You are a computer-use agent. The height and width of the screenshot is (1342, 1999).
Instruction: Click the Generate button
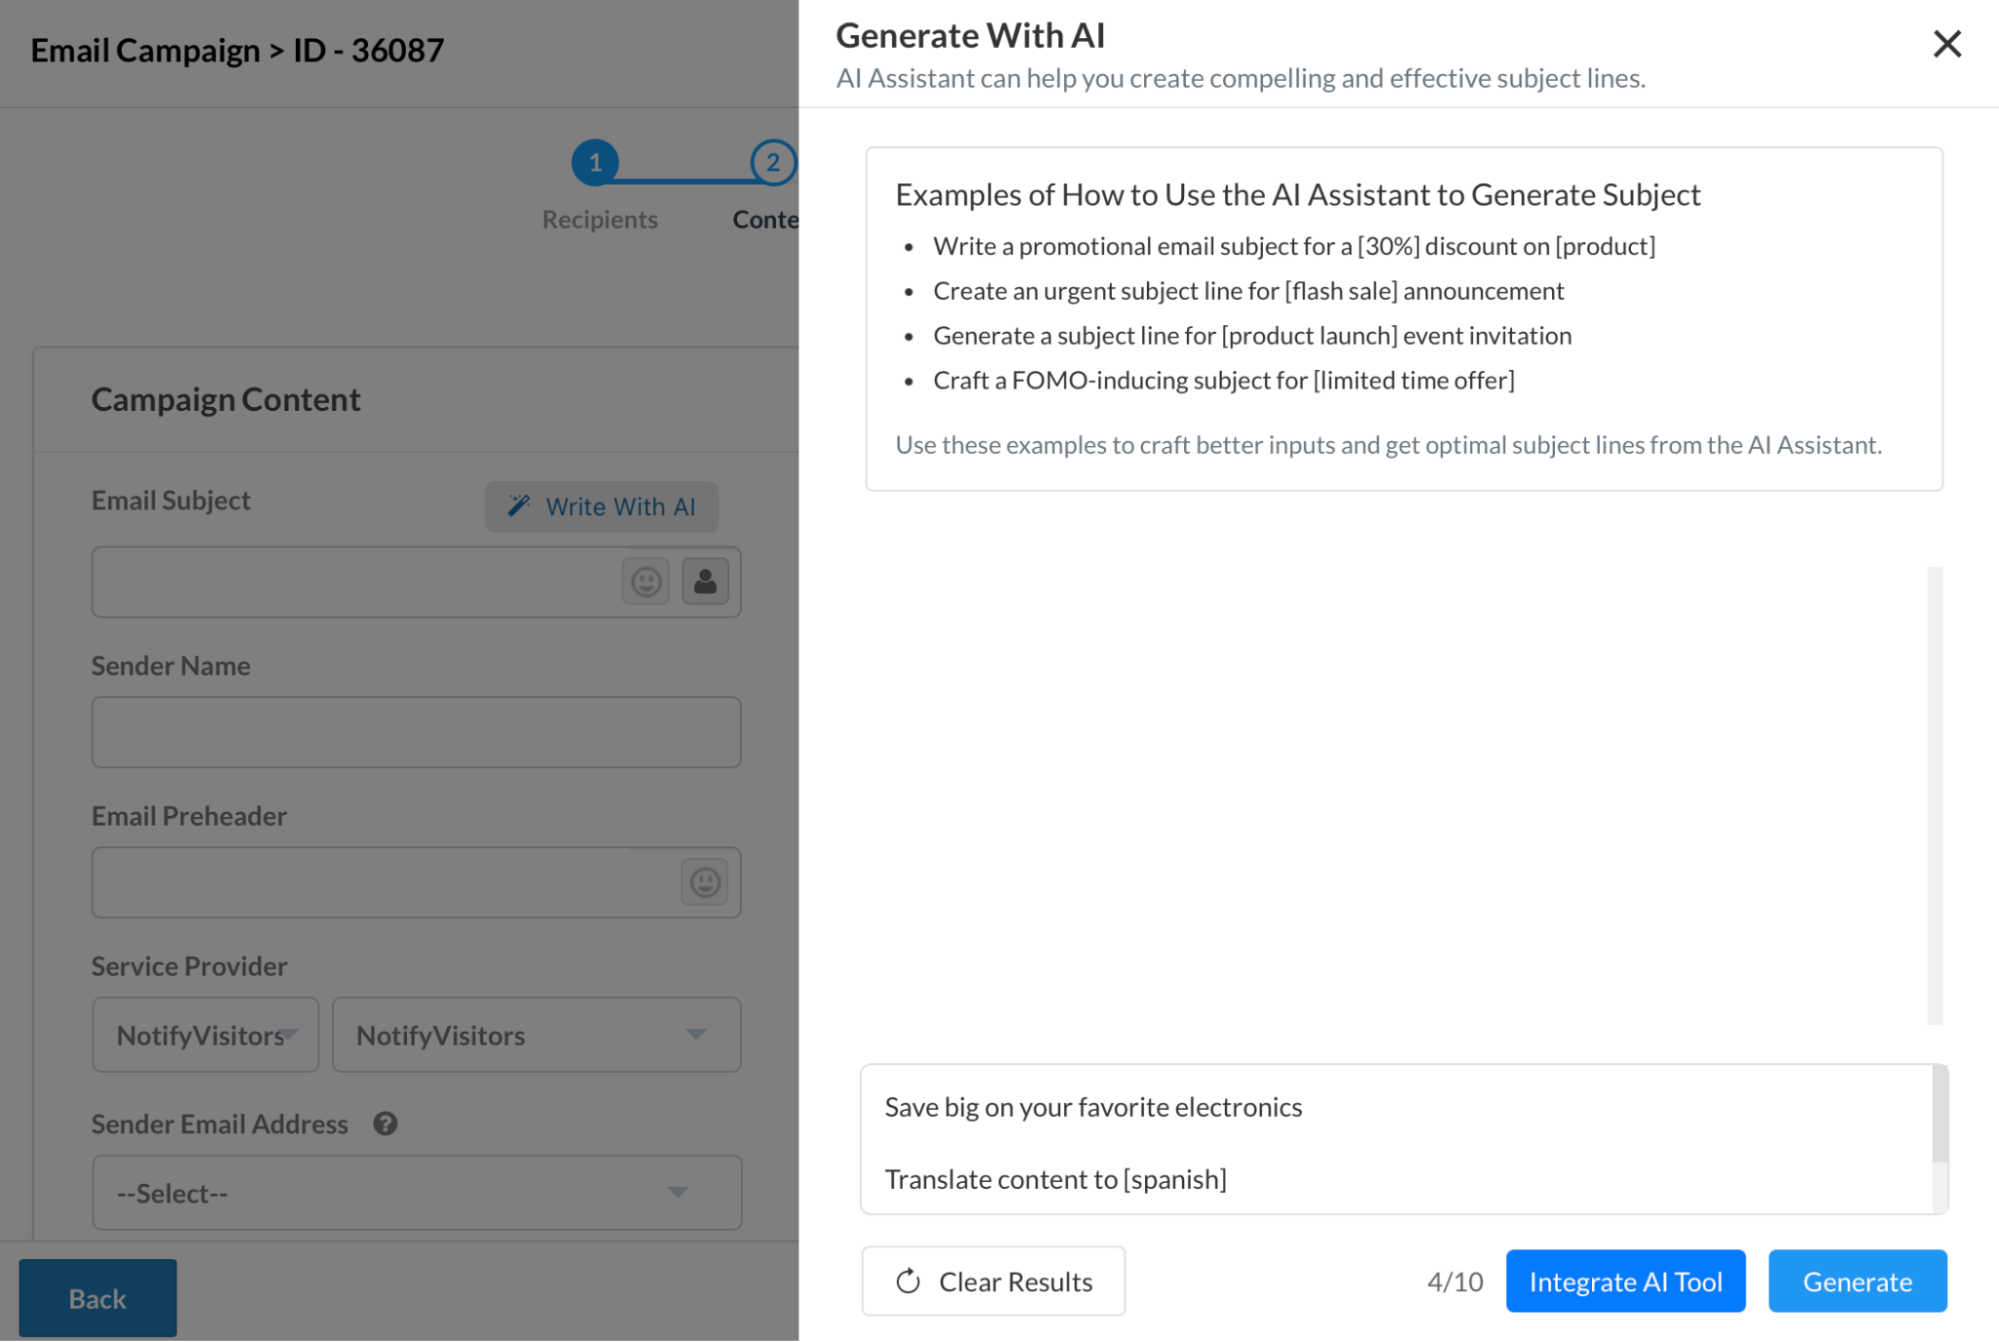click(x=1856, y=1281)
